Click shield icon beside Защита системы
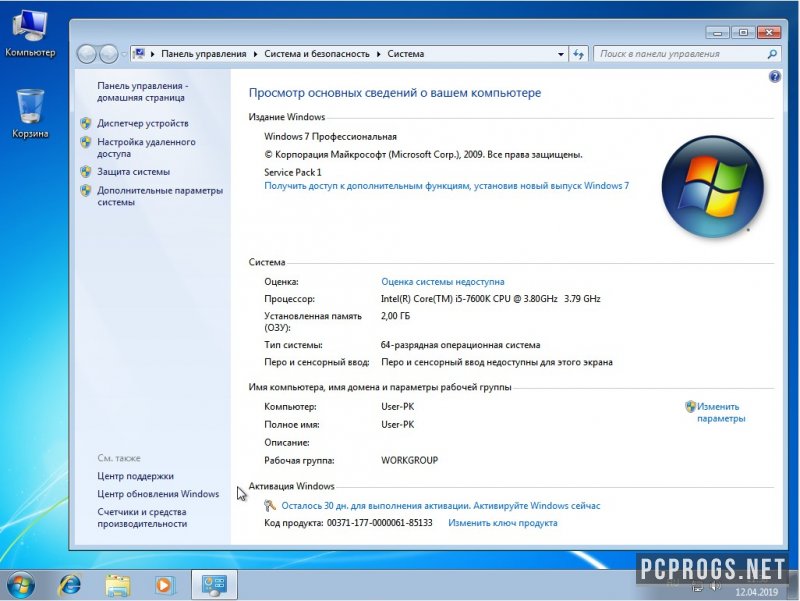This screenshot has height=601, width=800. click(x=86, y=172)
